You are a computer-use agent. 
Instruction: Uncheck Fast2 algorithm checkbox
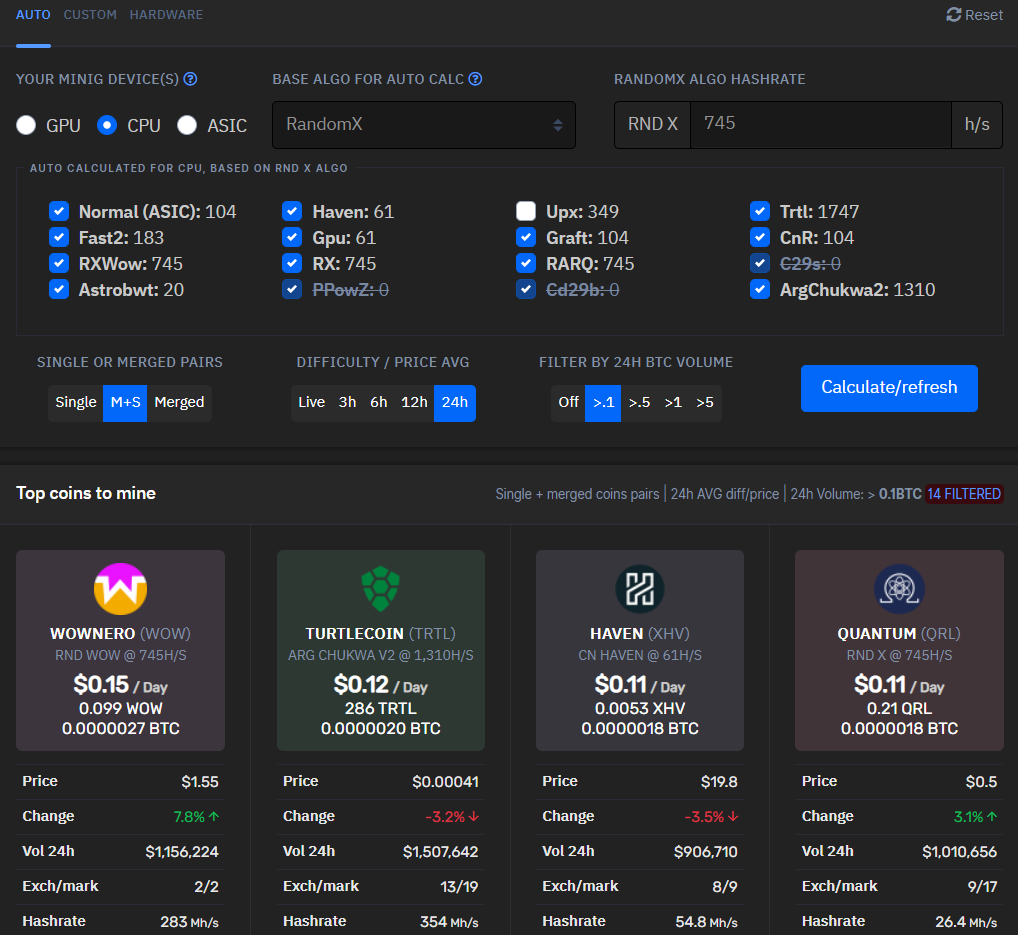pyautogui.click(x=59, y=237)
